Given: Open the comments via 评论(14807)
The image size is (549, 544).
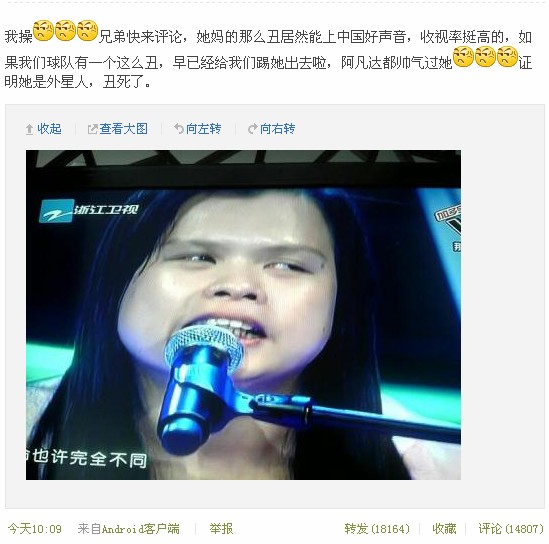Looking at the screenshot, I should pyautogui.click(x=511, y=529).
